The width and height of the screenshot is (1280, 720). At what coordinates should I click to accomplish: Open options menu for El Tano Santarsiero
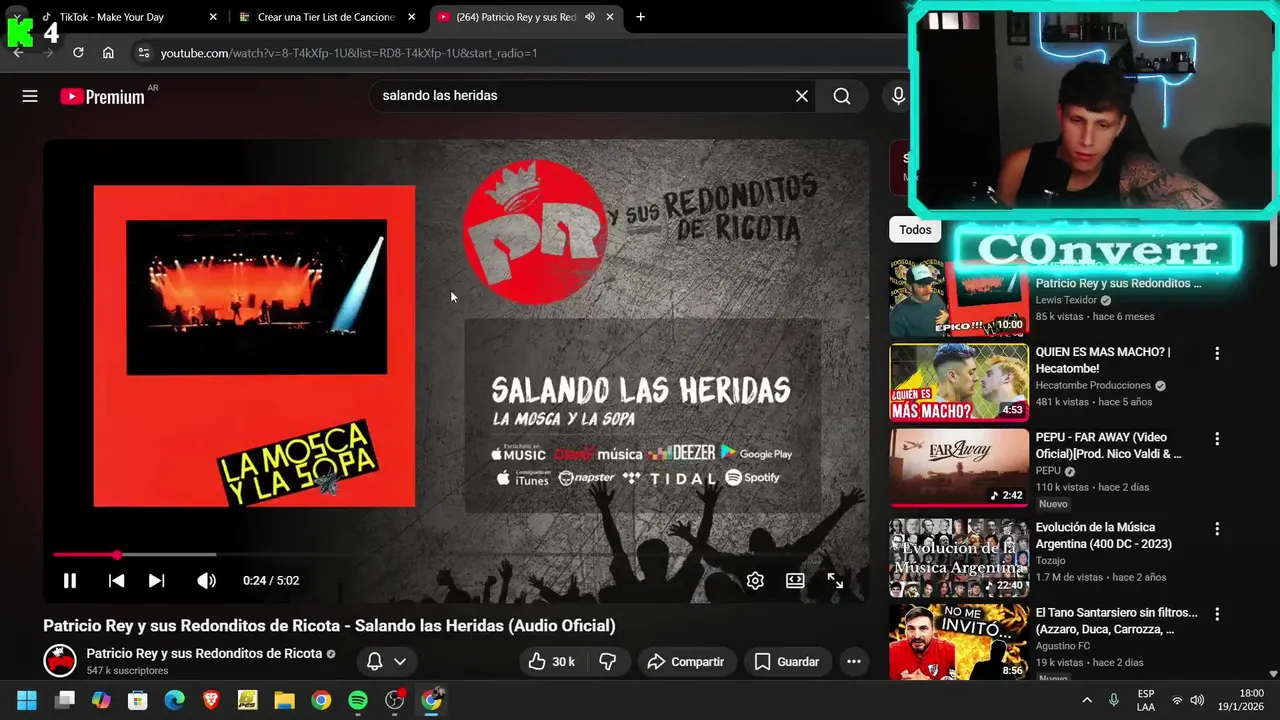tap(1217, 613)
